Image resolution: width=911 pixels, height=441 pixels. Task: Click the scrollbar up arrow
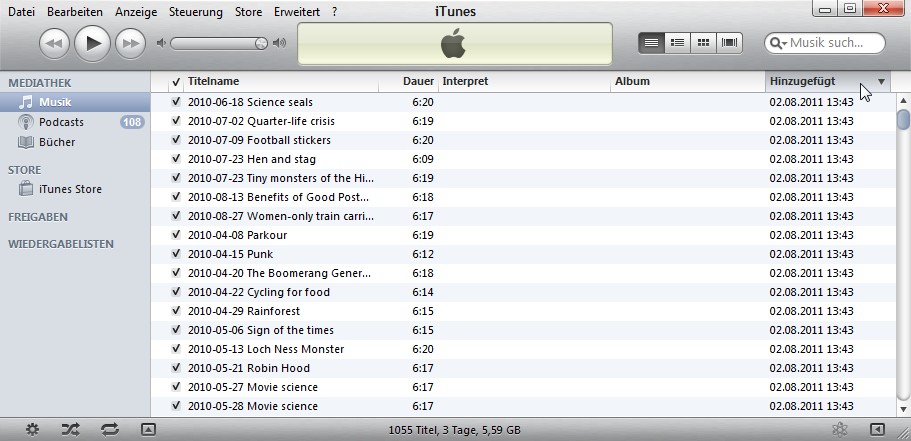click(x=903, y=101)
